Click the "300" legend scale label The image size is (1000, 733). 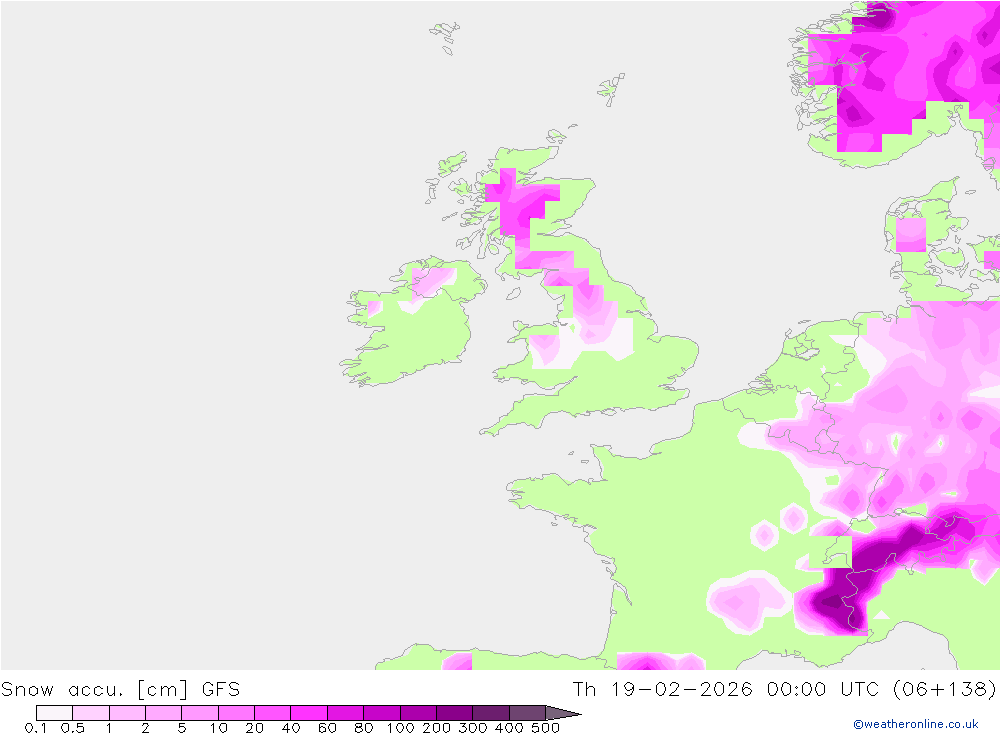point(473,728)
